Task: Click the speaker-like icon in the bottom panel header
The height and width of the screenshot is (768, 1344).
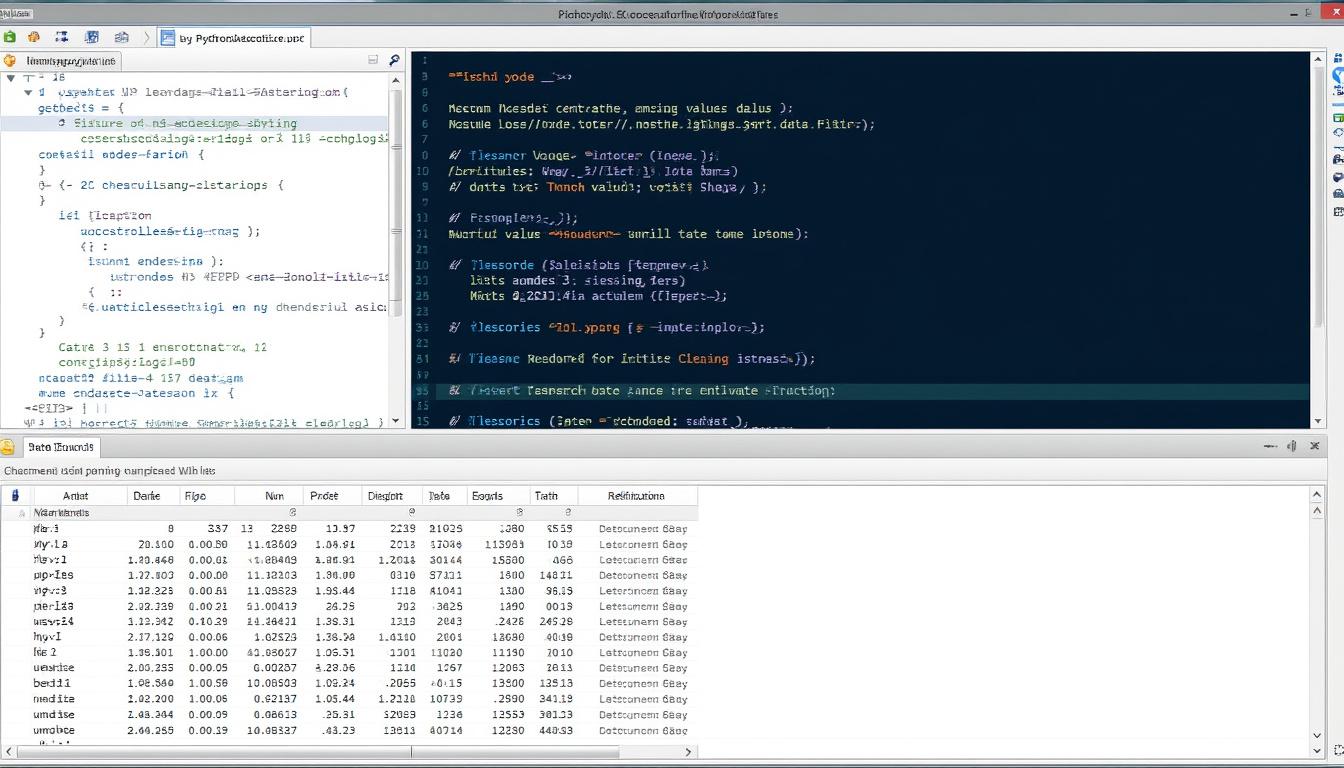Action: (x=1292, y=446)
